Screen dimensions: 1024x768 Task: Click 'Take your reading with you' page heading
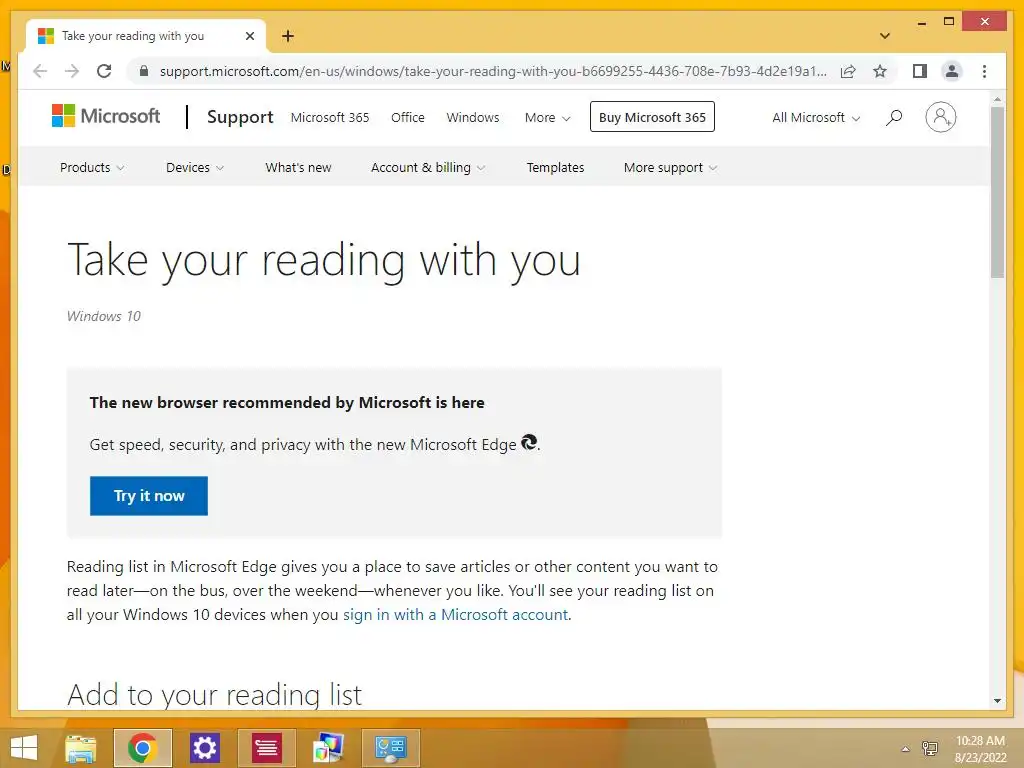[x=324, y=261]
